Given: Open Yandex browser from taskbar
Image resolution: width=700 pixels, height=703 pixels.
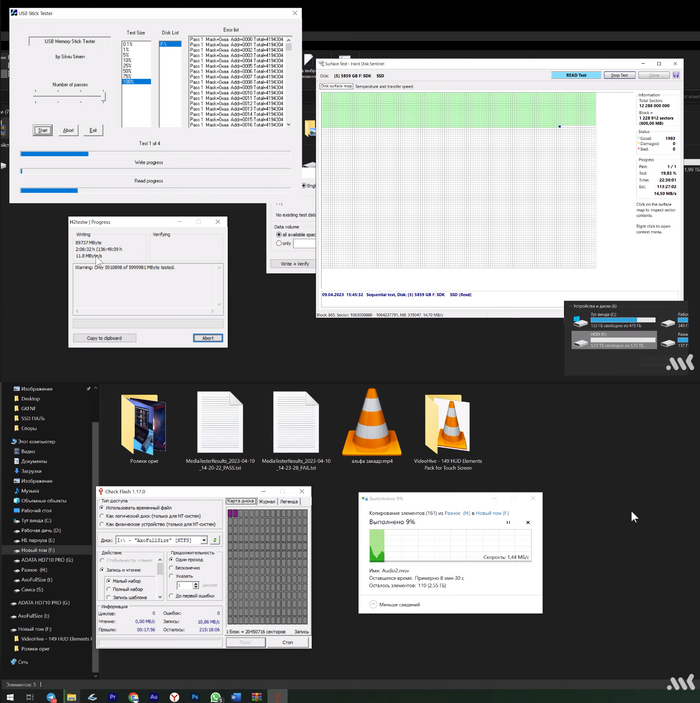Looking at the screenshot, I should tap(172, 694).
